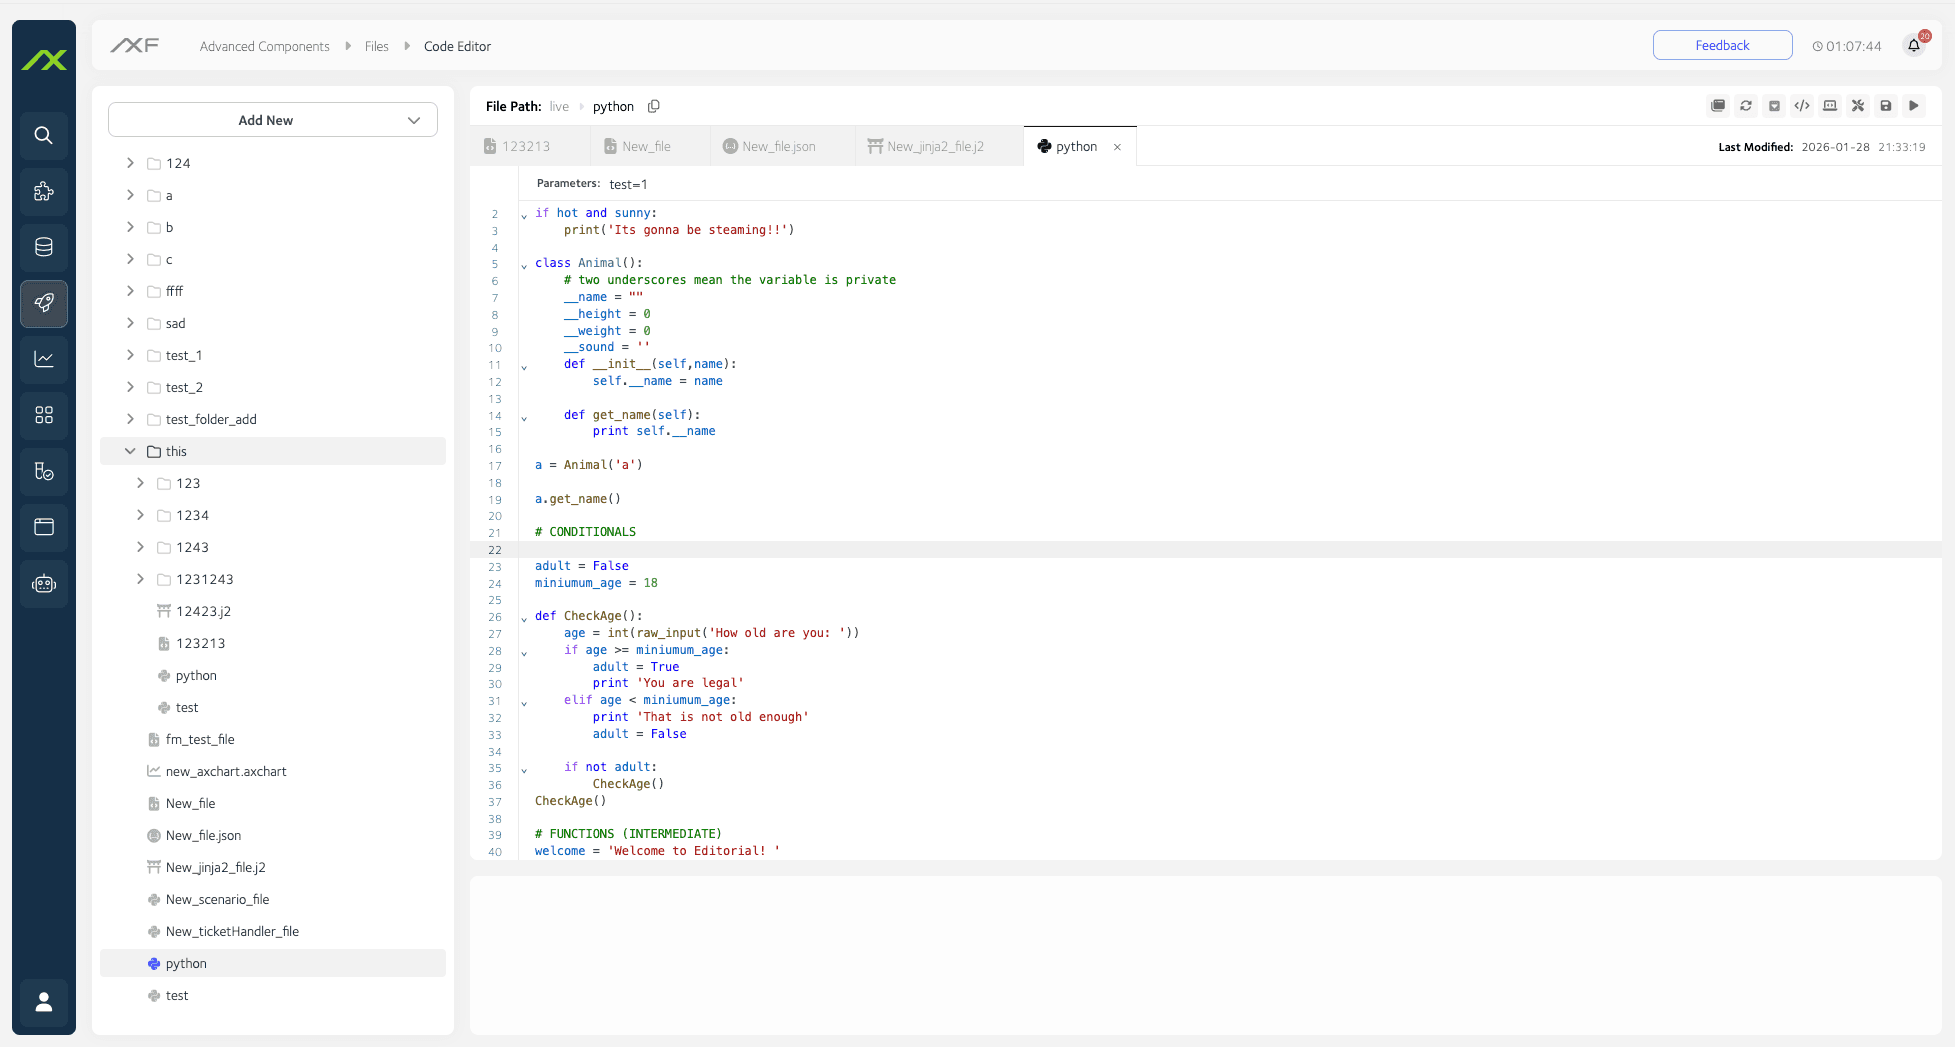The image size is (1955, 1047).
Task: Open the search icon in the sidebar
Action: pyautogui.click(x=44, y=135)
